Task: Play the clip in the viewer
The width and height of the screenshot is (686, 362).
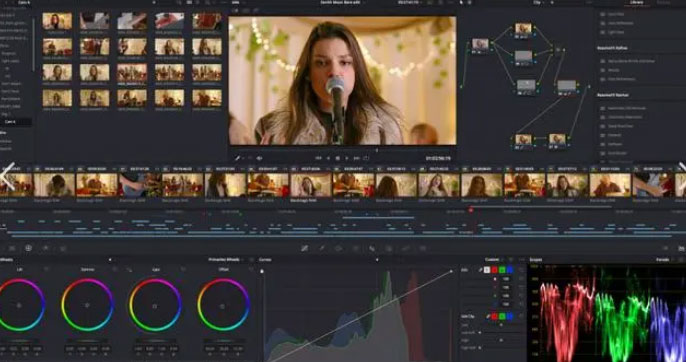Action: click(x=347, y=158)
